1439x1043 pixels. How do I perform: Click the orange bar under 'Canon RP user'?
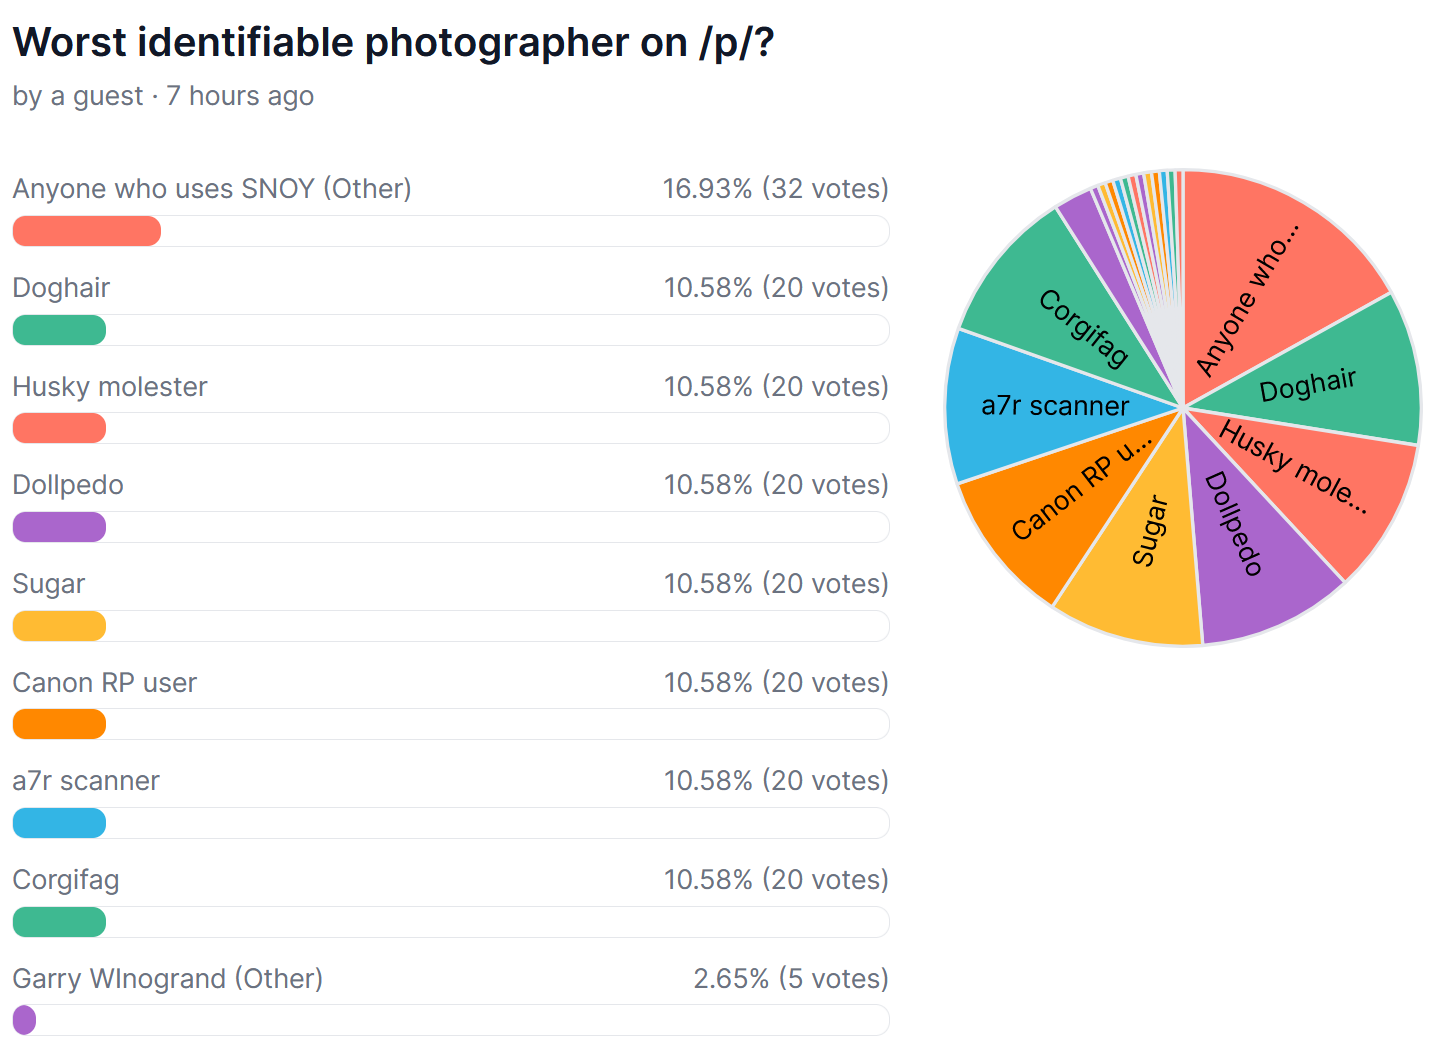[59, 724]
